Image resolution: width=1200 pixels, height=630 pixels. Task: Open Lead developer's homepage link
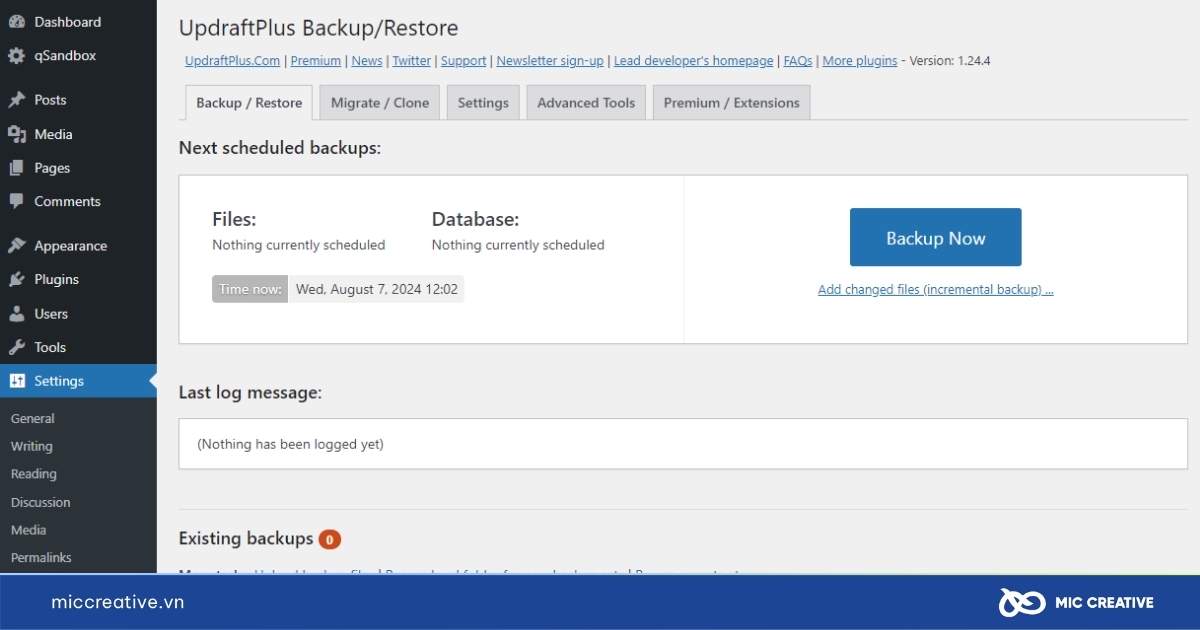[694, 61]
